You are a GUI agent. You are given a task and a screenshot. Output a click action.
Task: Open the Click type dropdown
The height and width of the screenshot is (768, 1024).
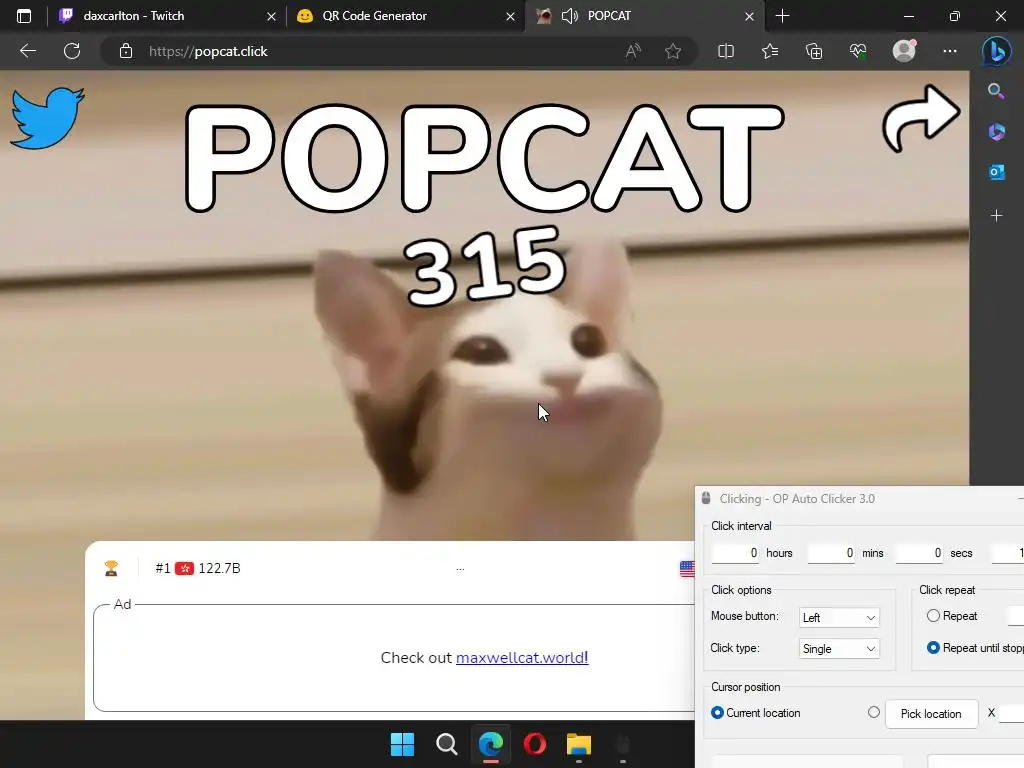pos(839,648)
